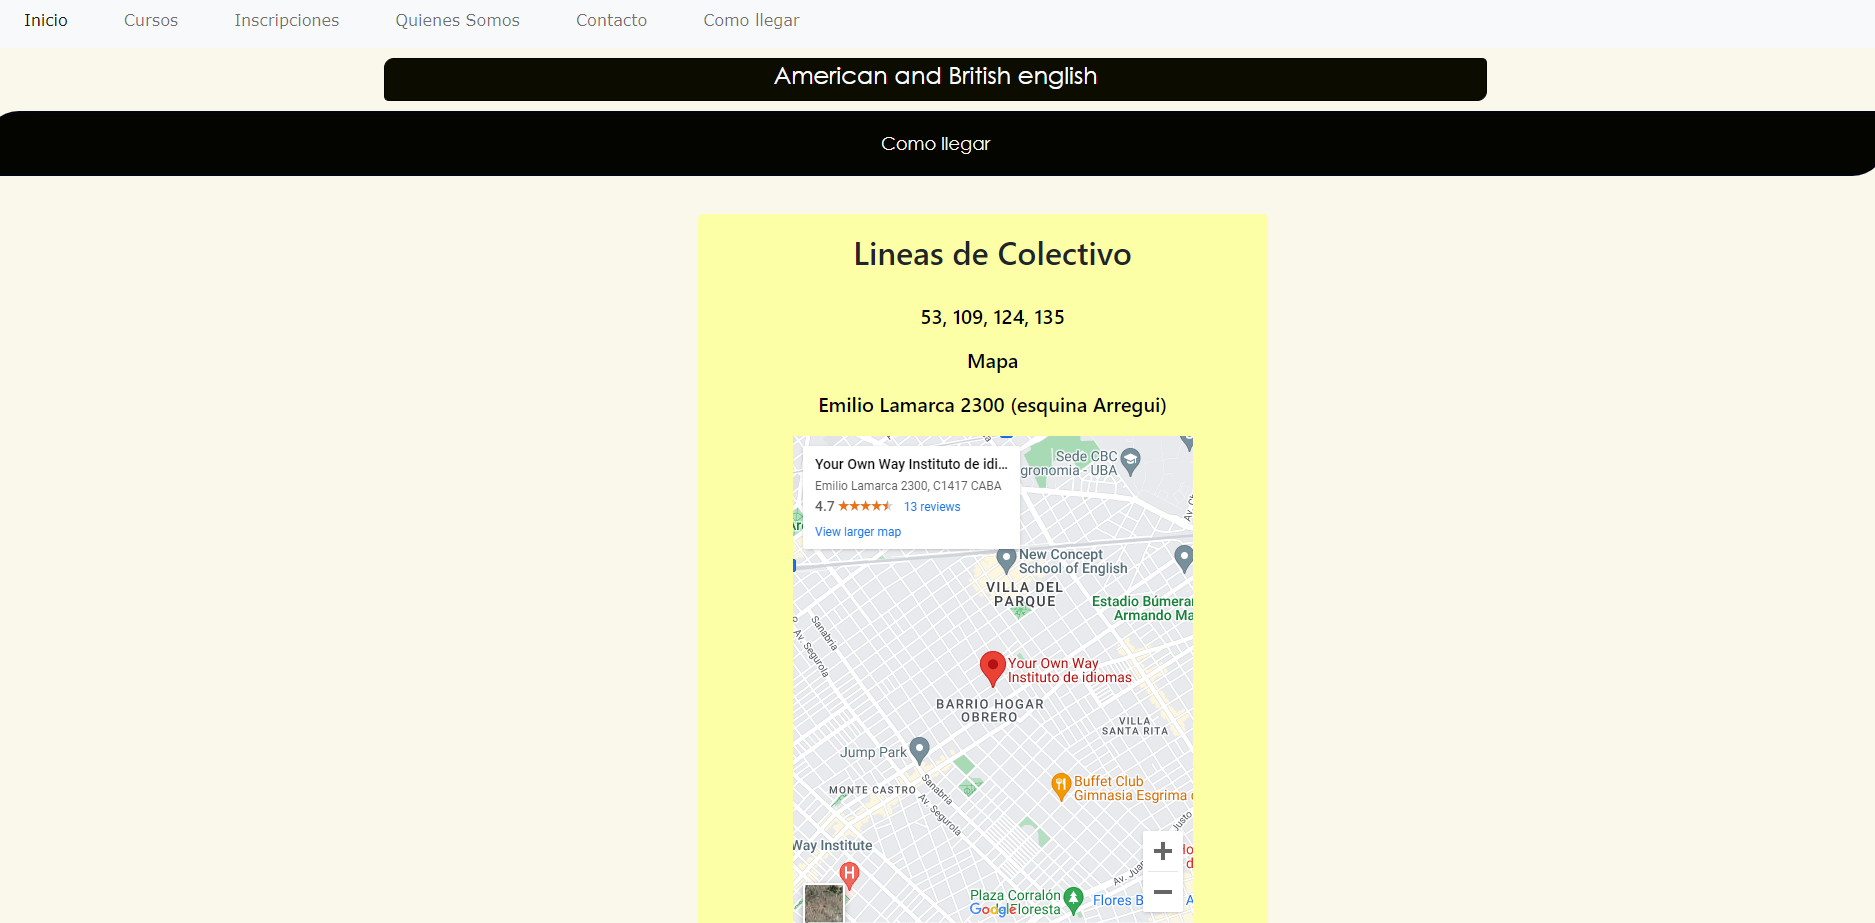Select Quienes Somos in the navbar
The height and width of the screenshot is (923, 1875).
pos(457,20)
